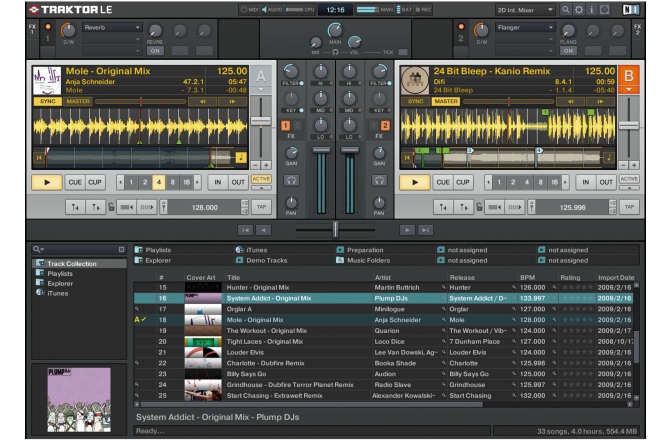Open iTunes in browser tree
Viewport: 672px width, 440px height.
tap(57, 293)
